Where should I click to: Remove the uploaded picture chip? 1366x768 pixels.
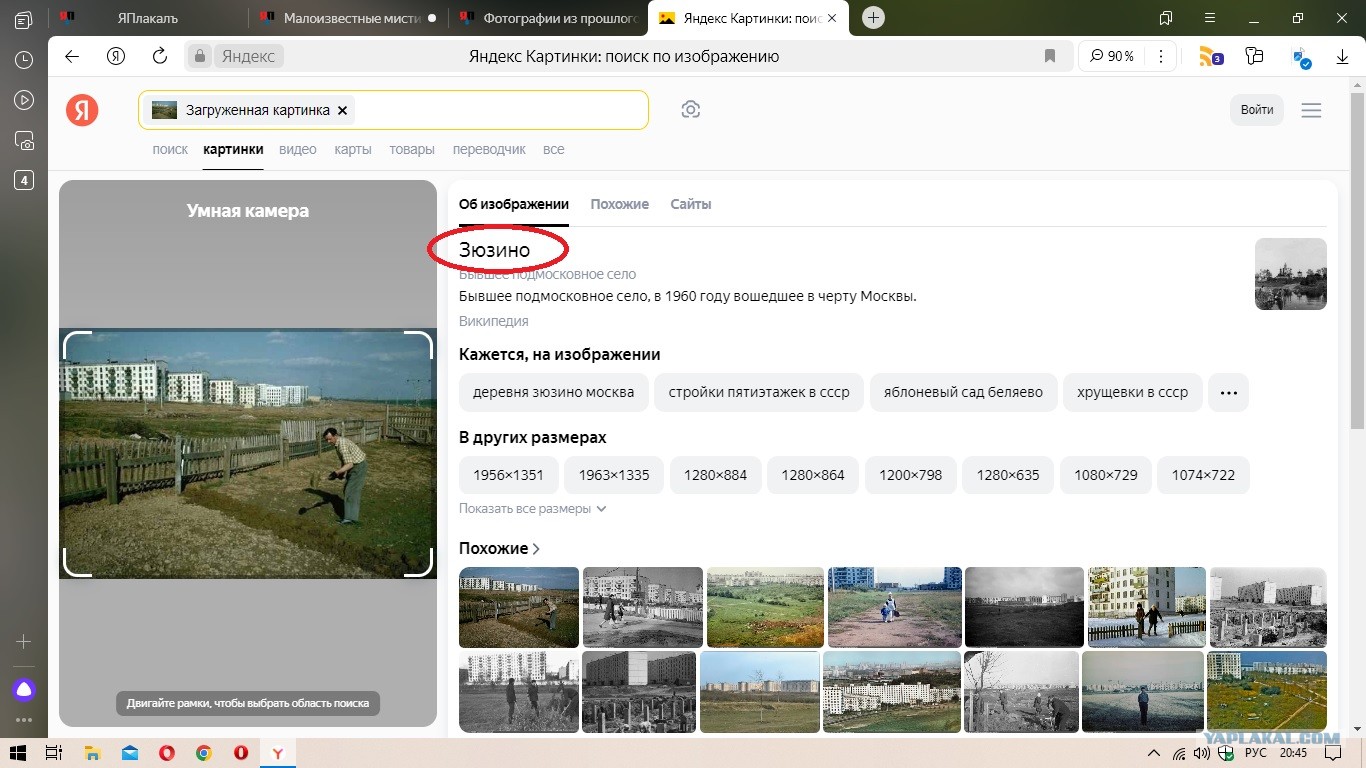pyautogui.click(x=342, y=110)
